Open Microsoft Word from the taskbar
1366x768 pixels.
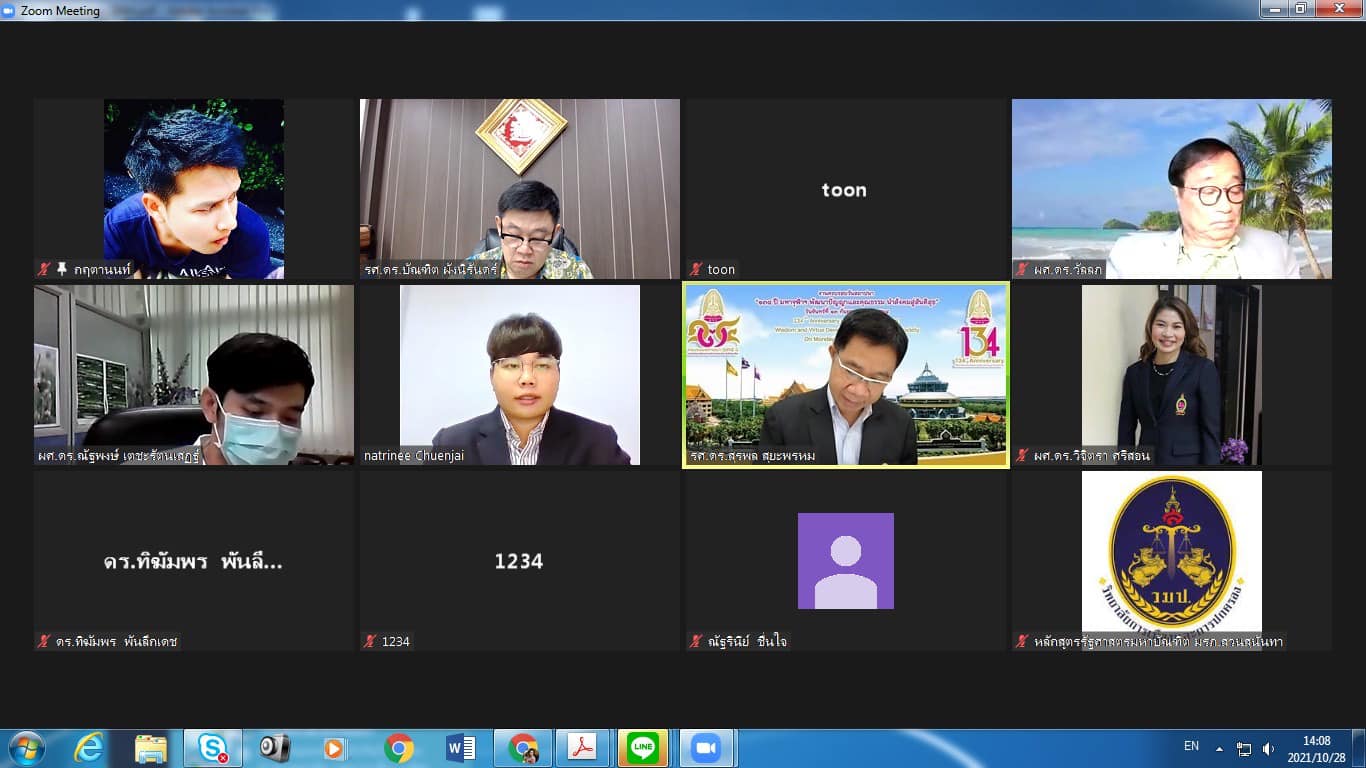pyautogui.click(x=460, y=748)
